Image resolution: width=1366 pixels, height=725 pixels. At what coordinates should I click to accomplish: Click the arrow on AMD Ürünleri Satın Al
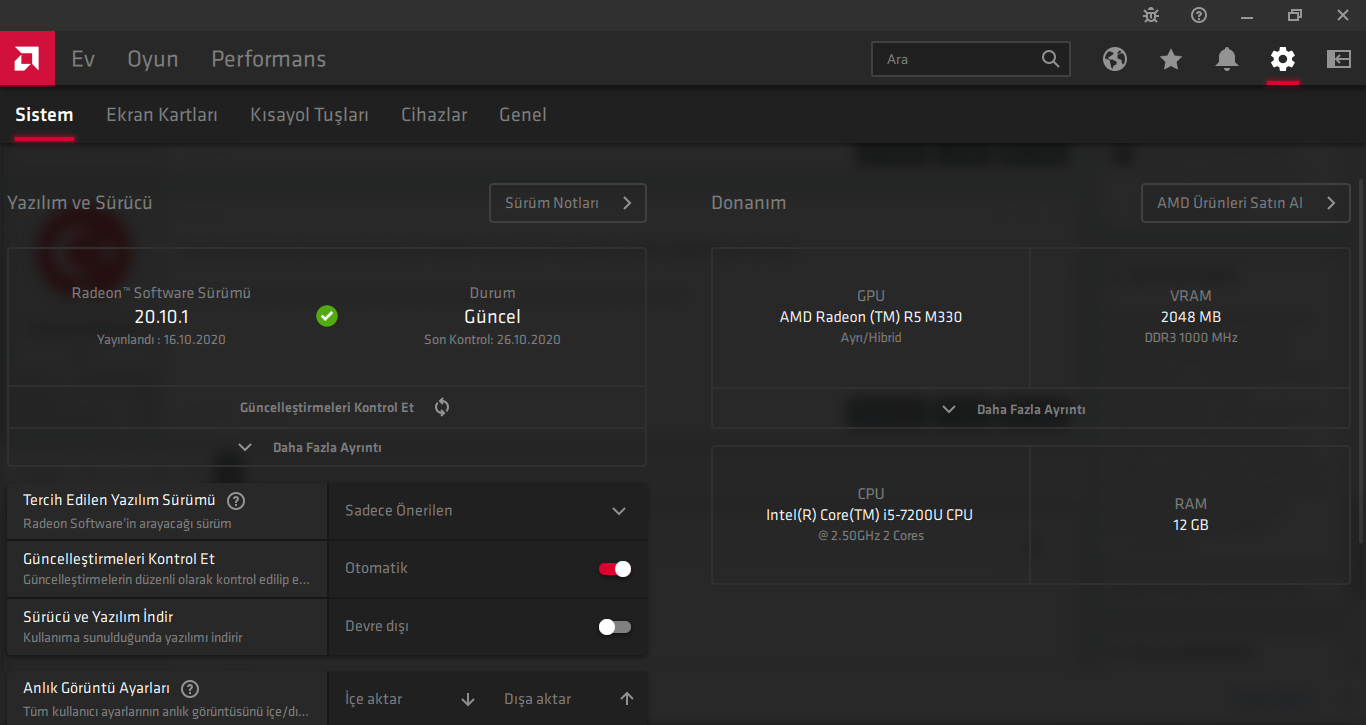(1331, 203)
